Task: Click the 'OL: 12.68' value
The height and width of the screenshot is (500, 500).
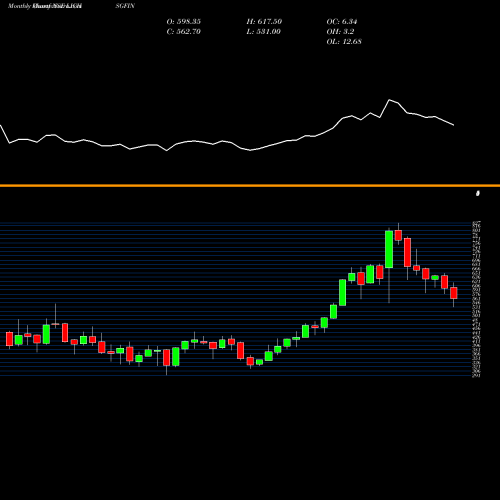Action: (x=344, y=41)
